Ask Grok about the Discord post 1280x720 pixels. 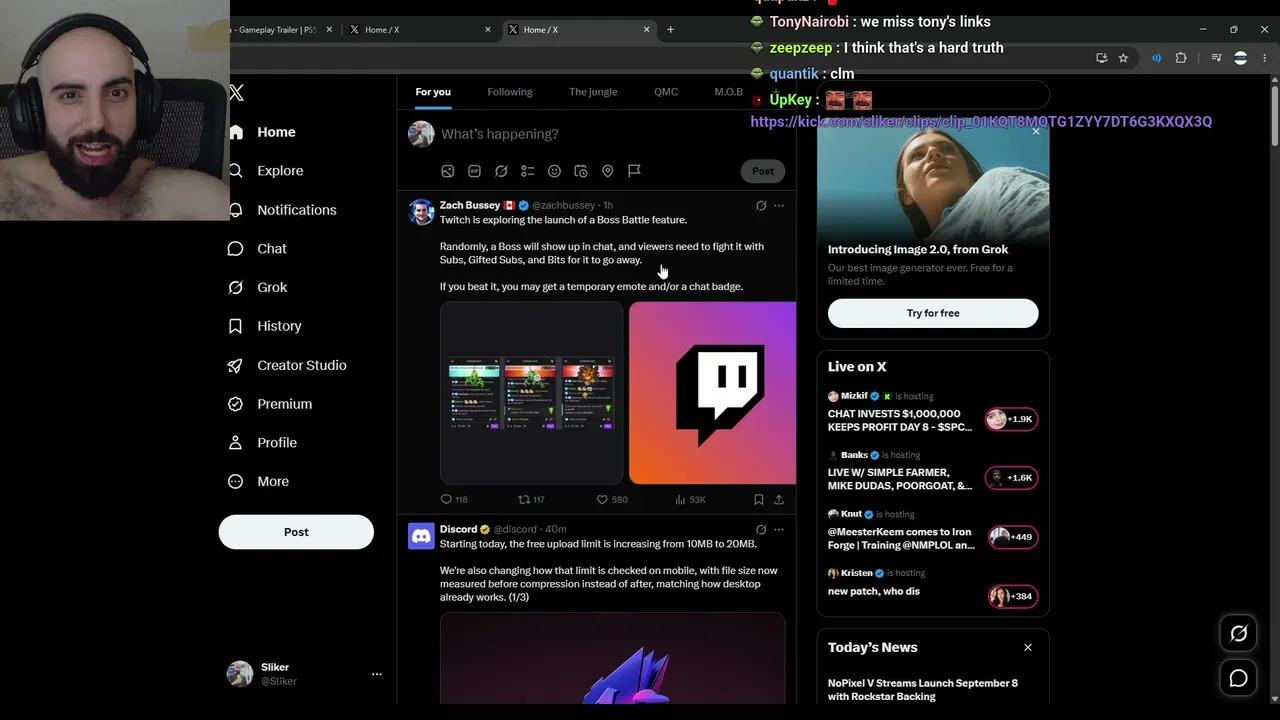pyautogui.click(x=761, y=530)
